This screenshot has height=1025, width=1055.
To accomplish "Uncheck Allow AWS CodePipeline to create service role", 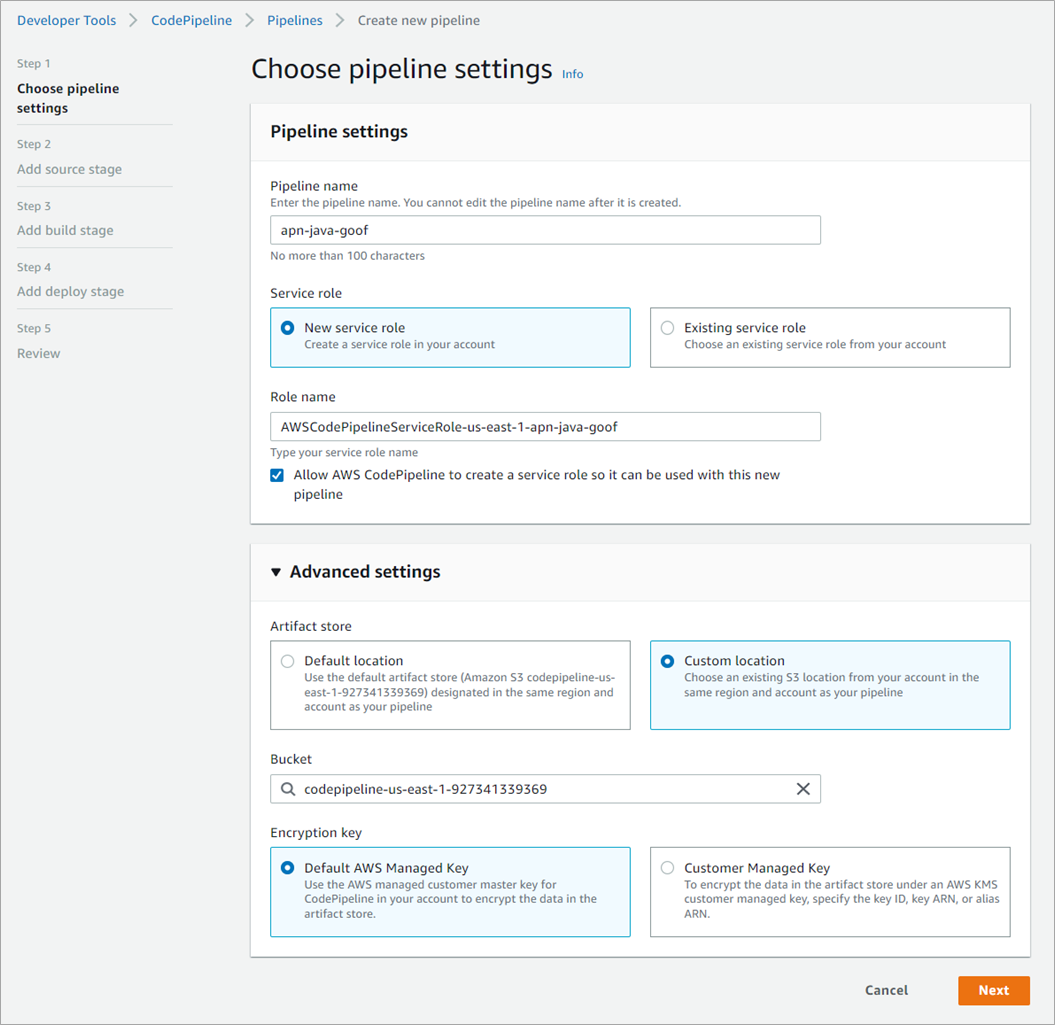I will [x=277, y=475].
